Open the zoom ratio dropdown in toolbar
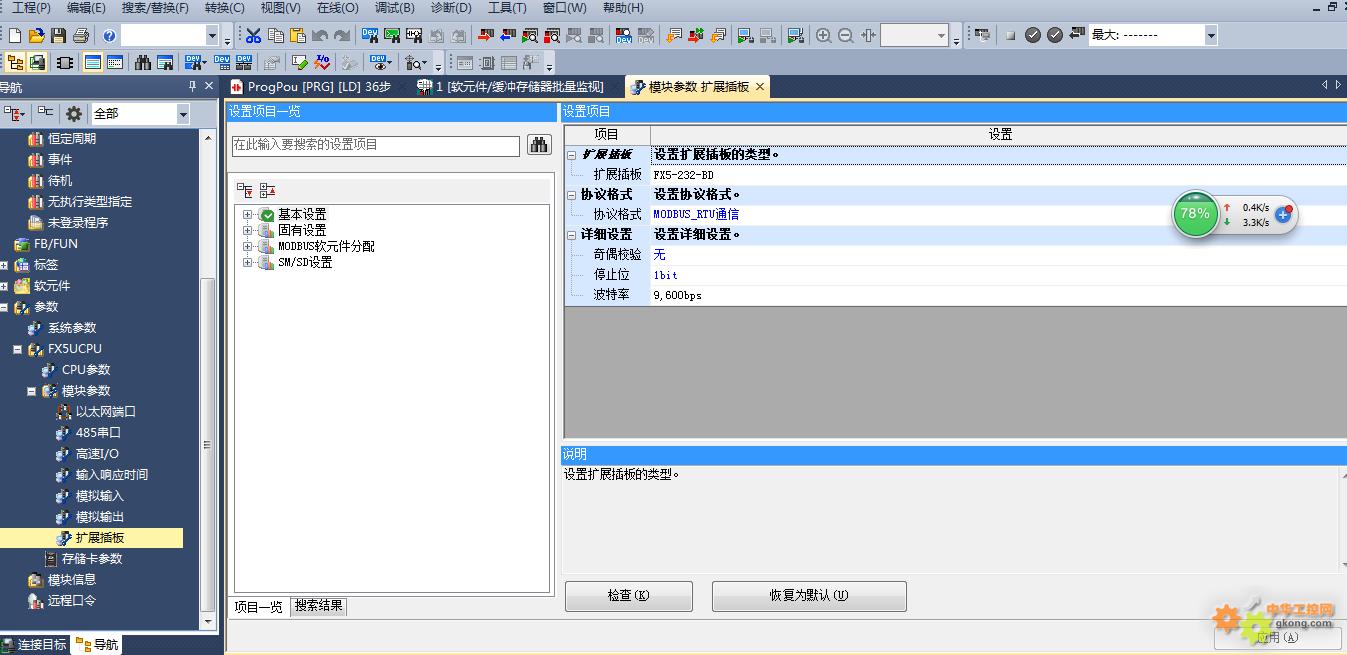This screenshot has height=655, width=1347. point(942,36)
